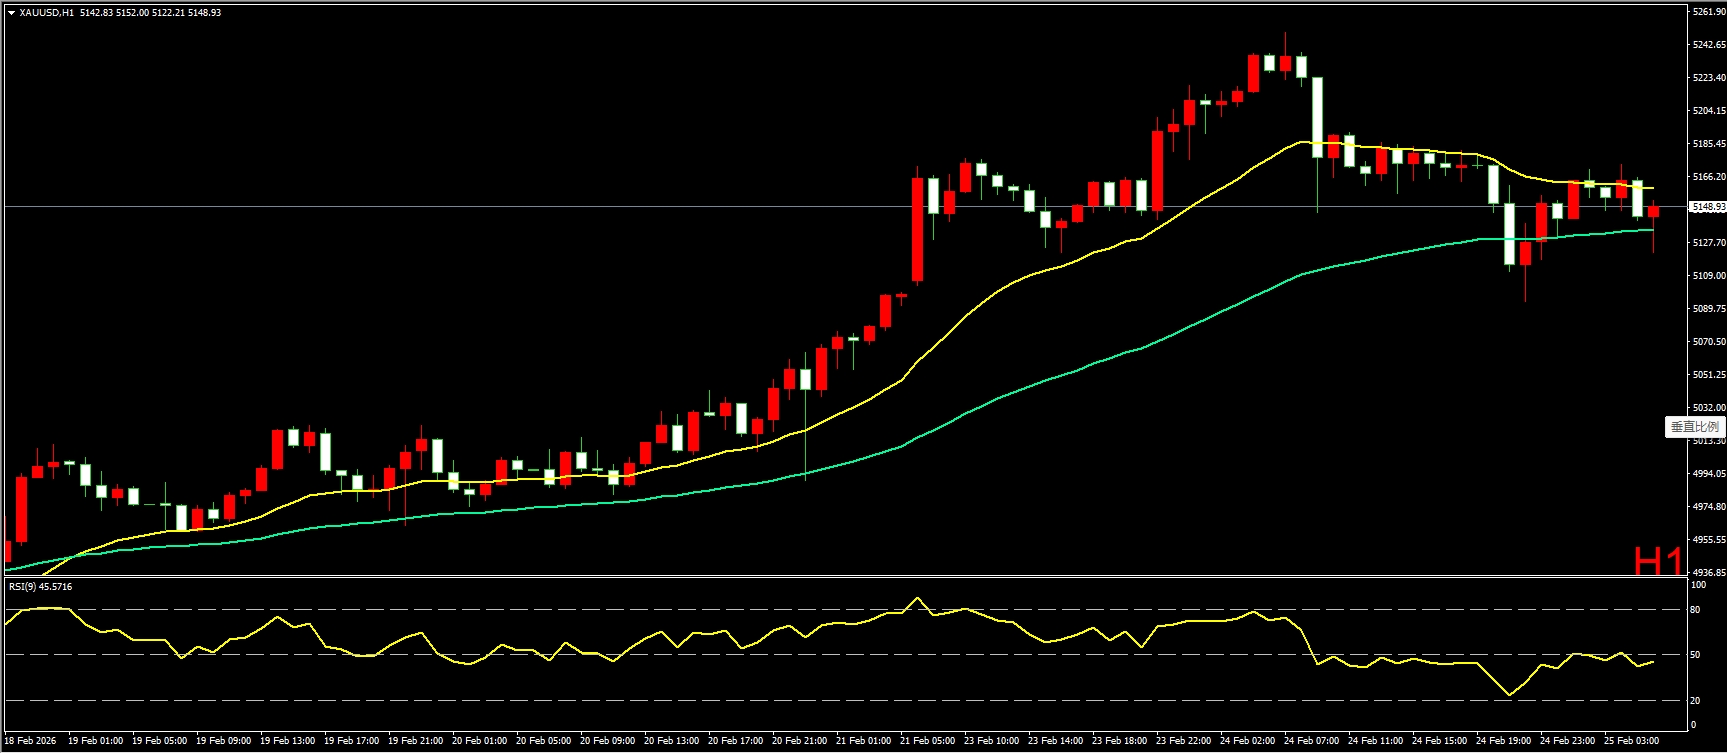Click the XAUUSD,H1 symbol title text
The image size is (1727, 754).
[x=47, y=13]
